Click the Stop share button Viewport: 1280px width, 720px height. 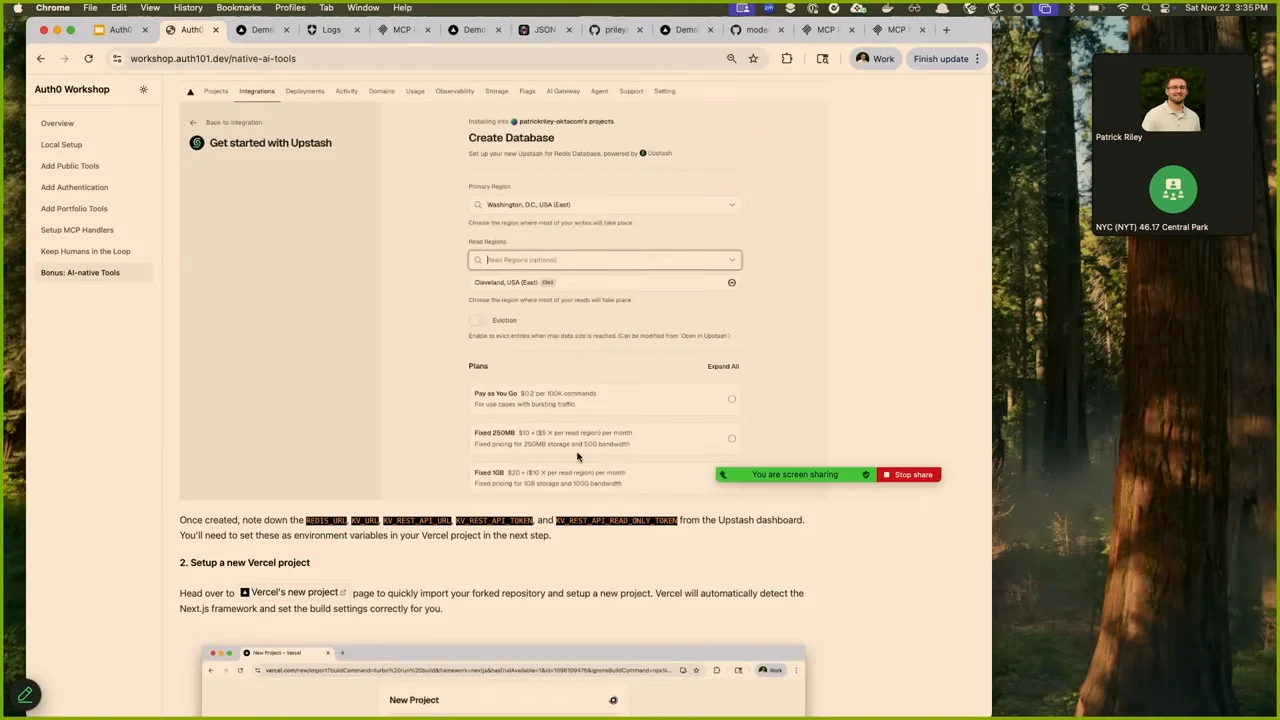pyautogui.click(x=908, y=475)
